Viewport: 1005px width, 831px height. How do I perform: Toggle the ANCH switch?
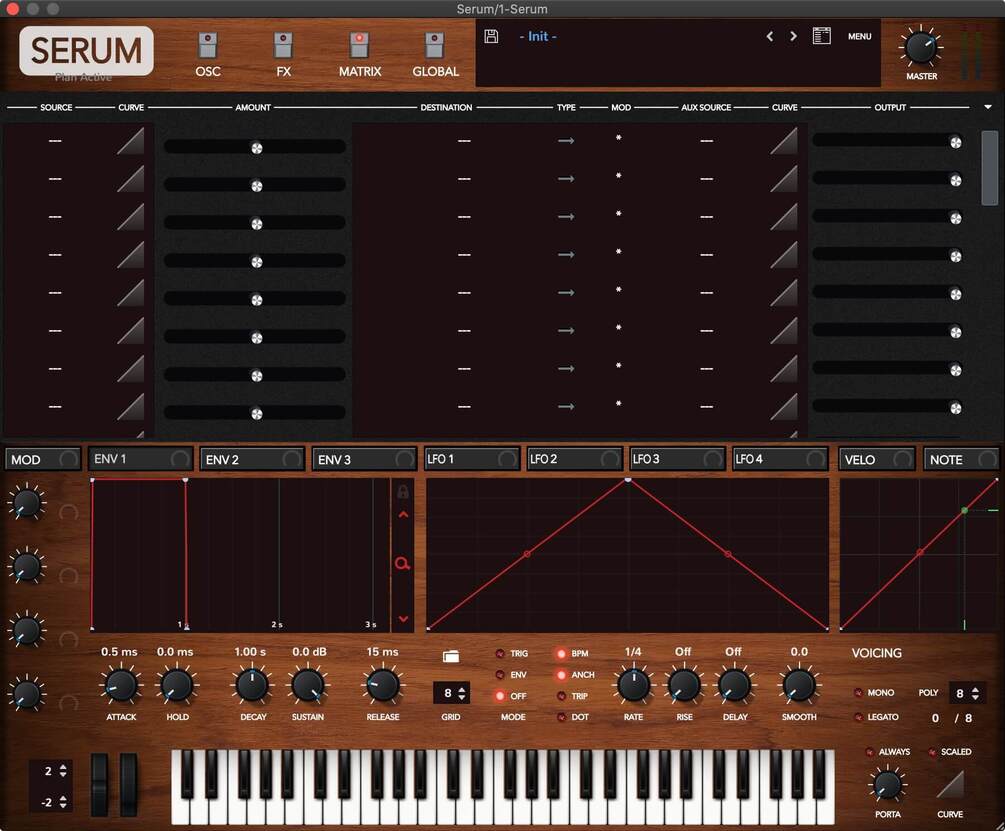click(x=561, y=675)
